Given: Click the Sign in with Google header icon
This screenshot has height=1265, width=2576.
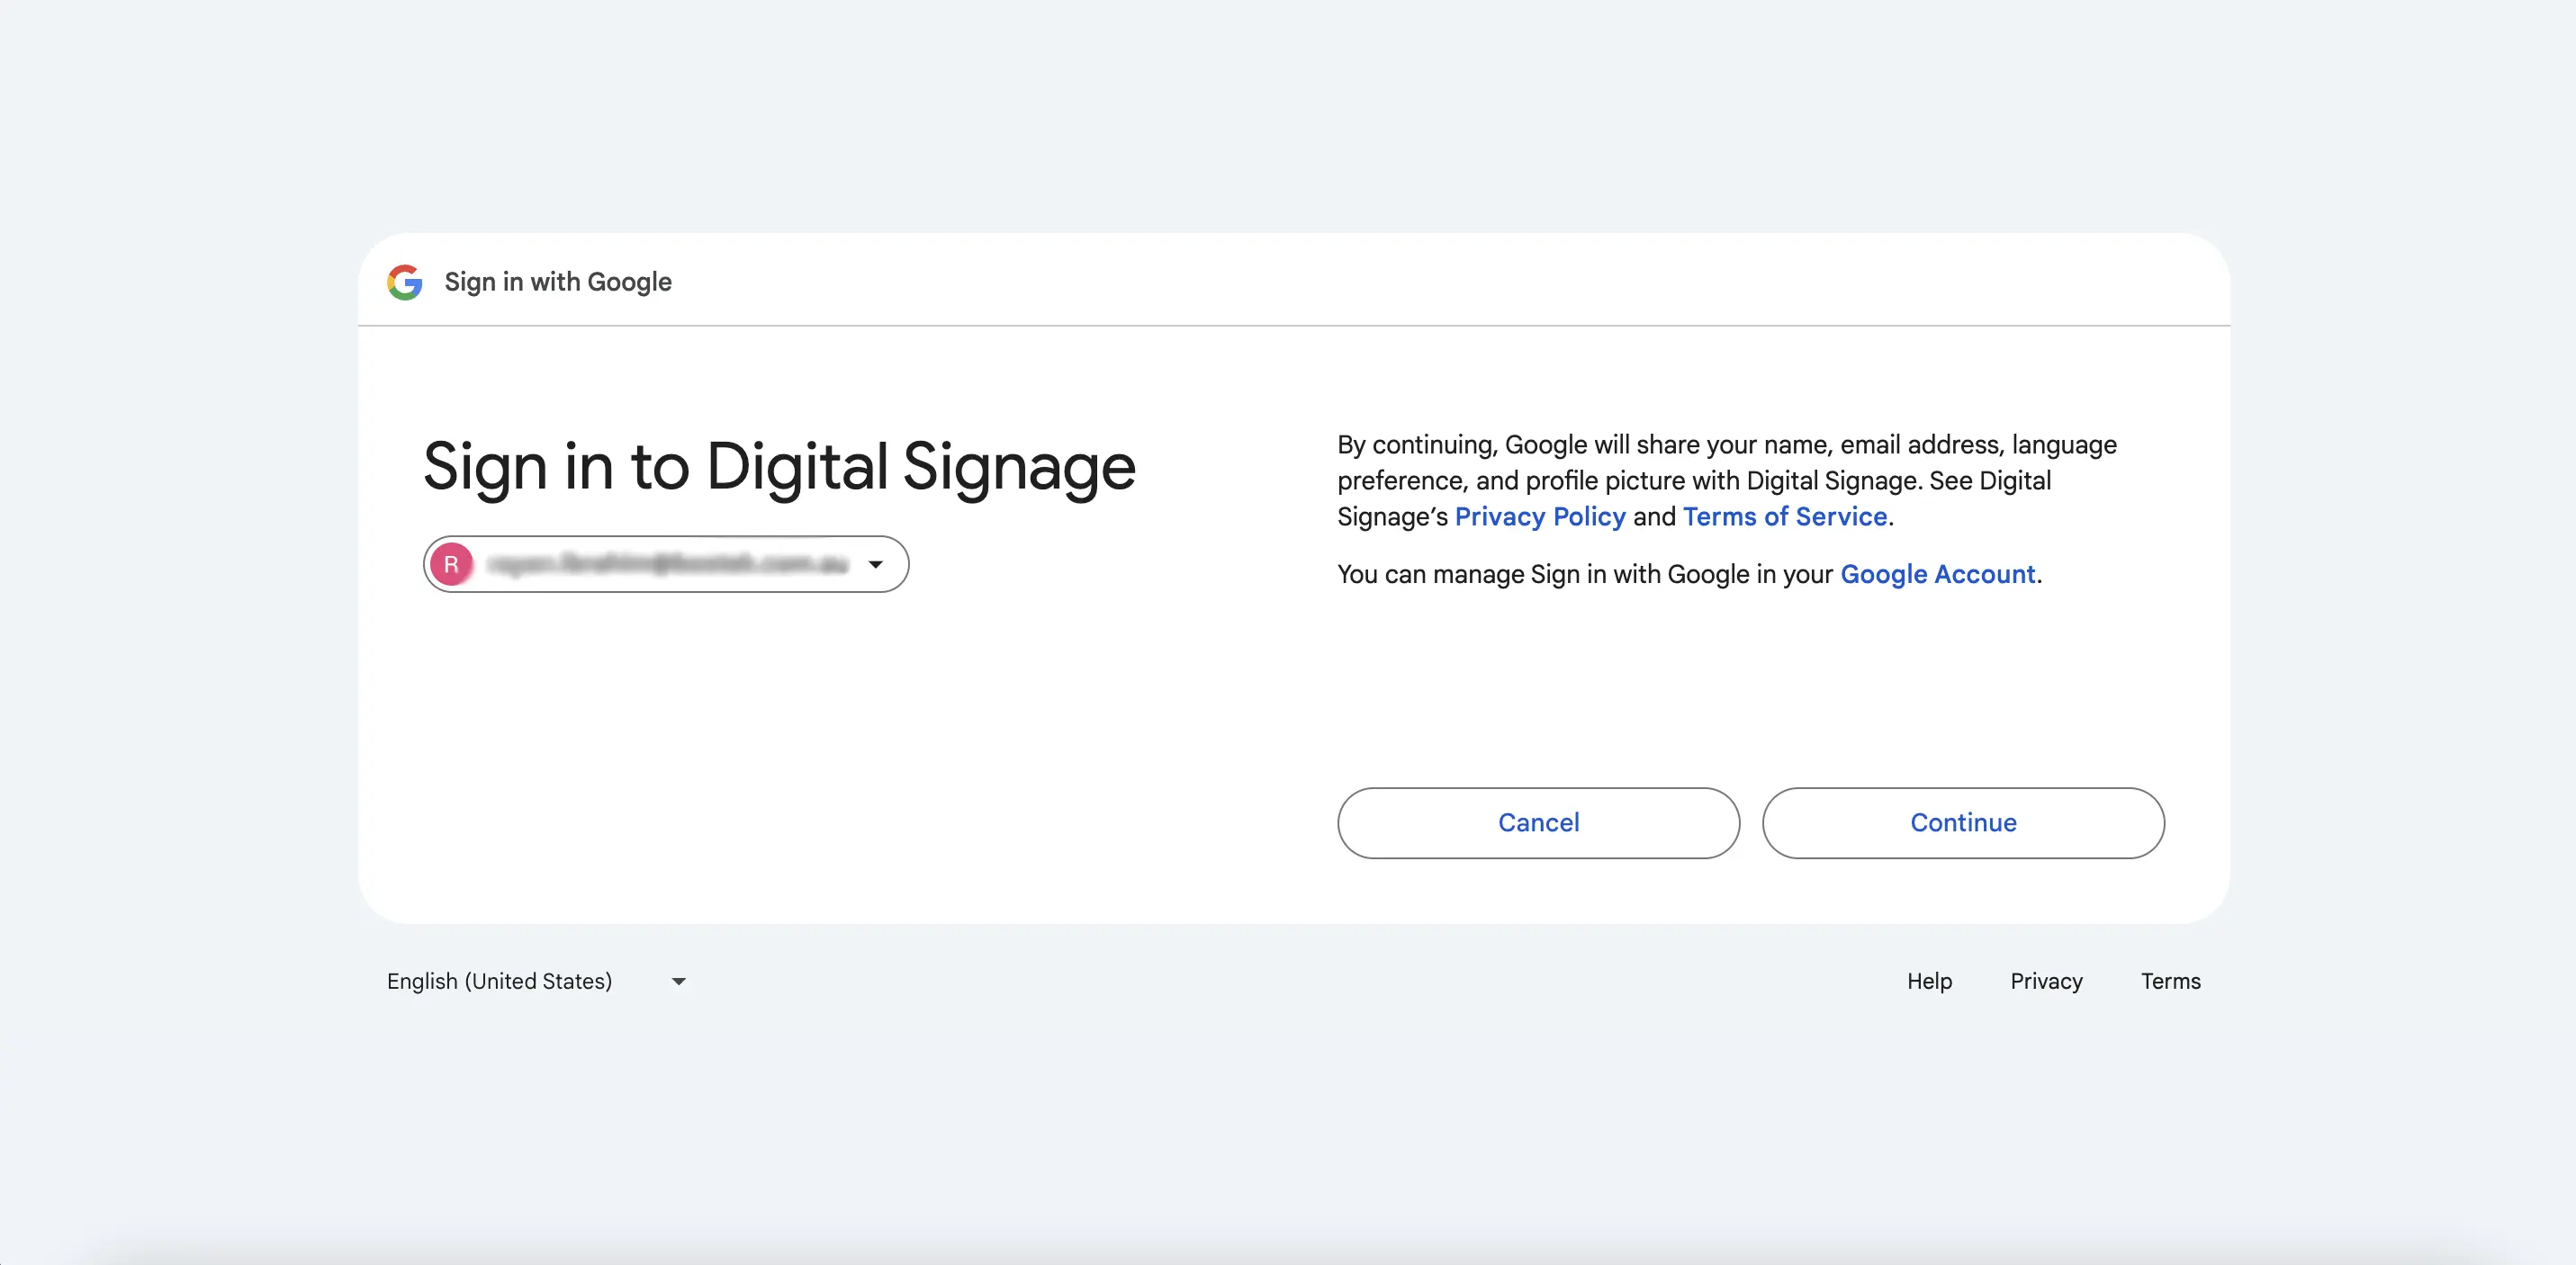Looking at the screenshot, I should (404, 281).
